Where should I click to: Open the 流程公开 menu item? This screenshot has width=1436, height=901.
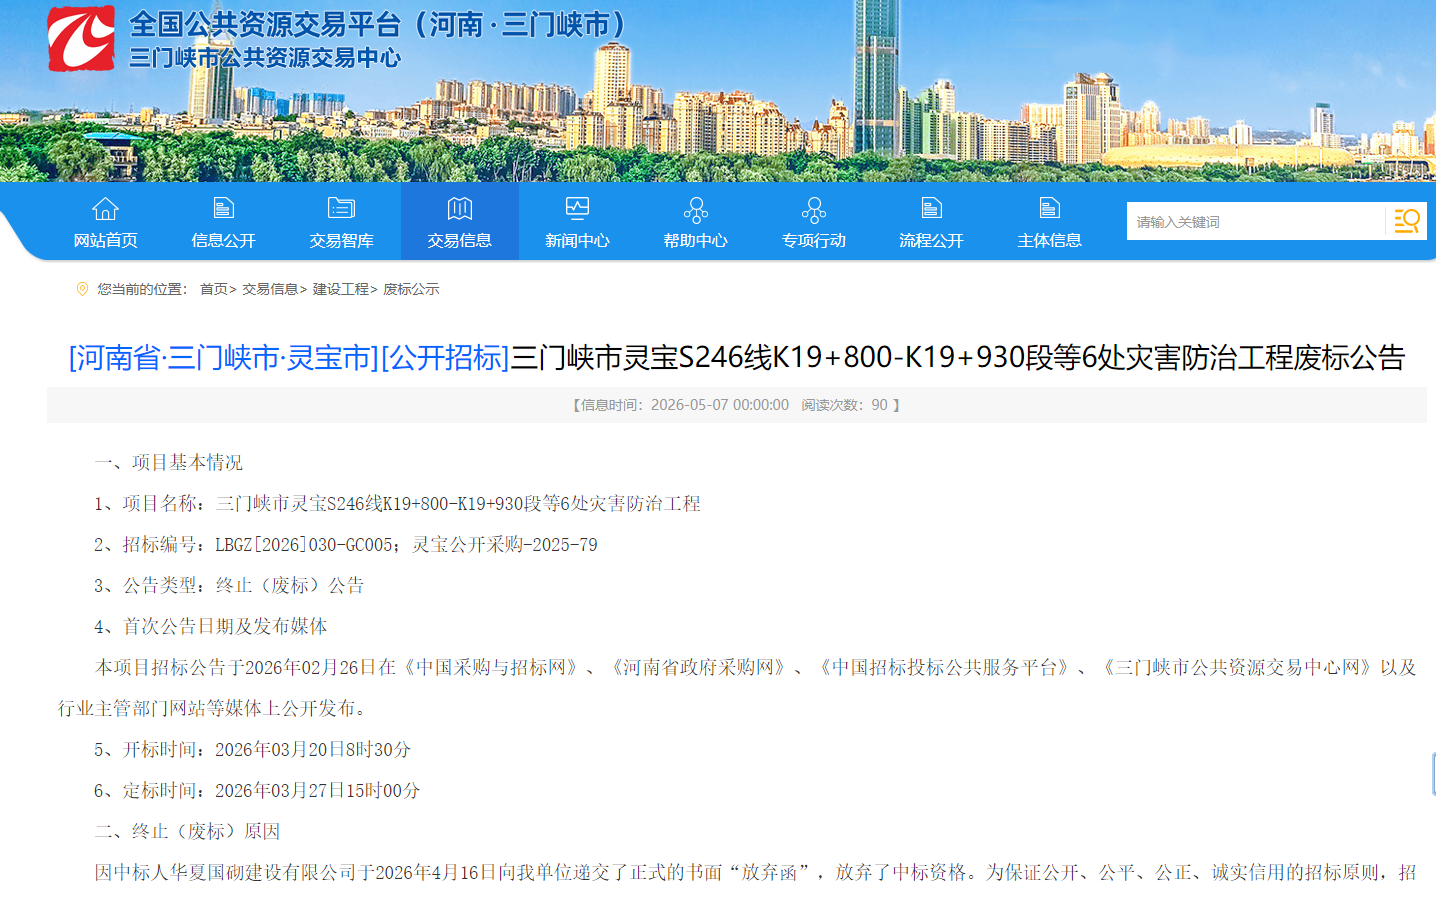[931, 240]
